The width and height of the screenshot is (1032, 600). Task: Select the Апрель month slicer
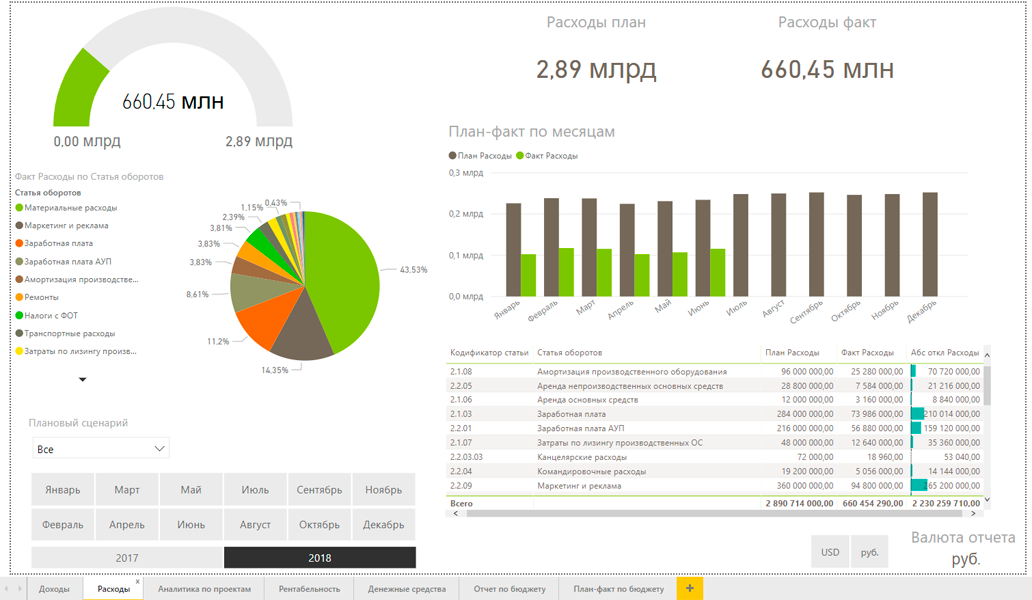tap(126, 524)
